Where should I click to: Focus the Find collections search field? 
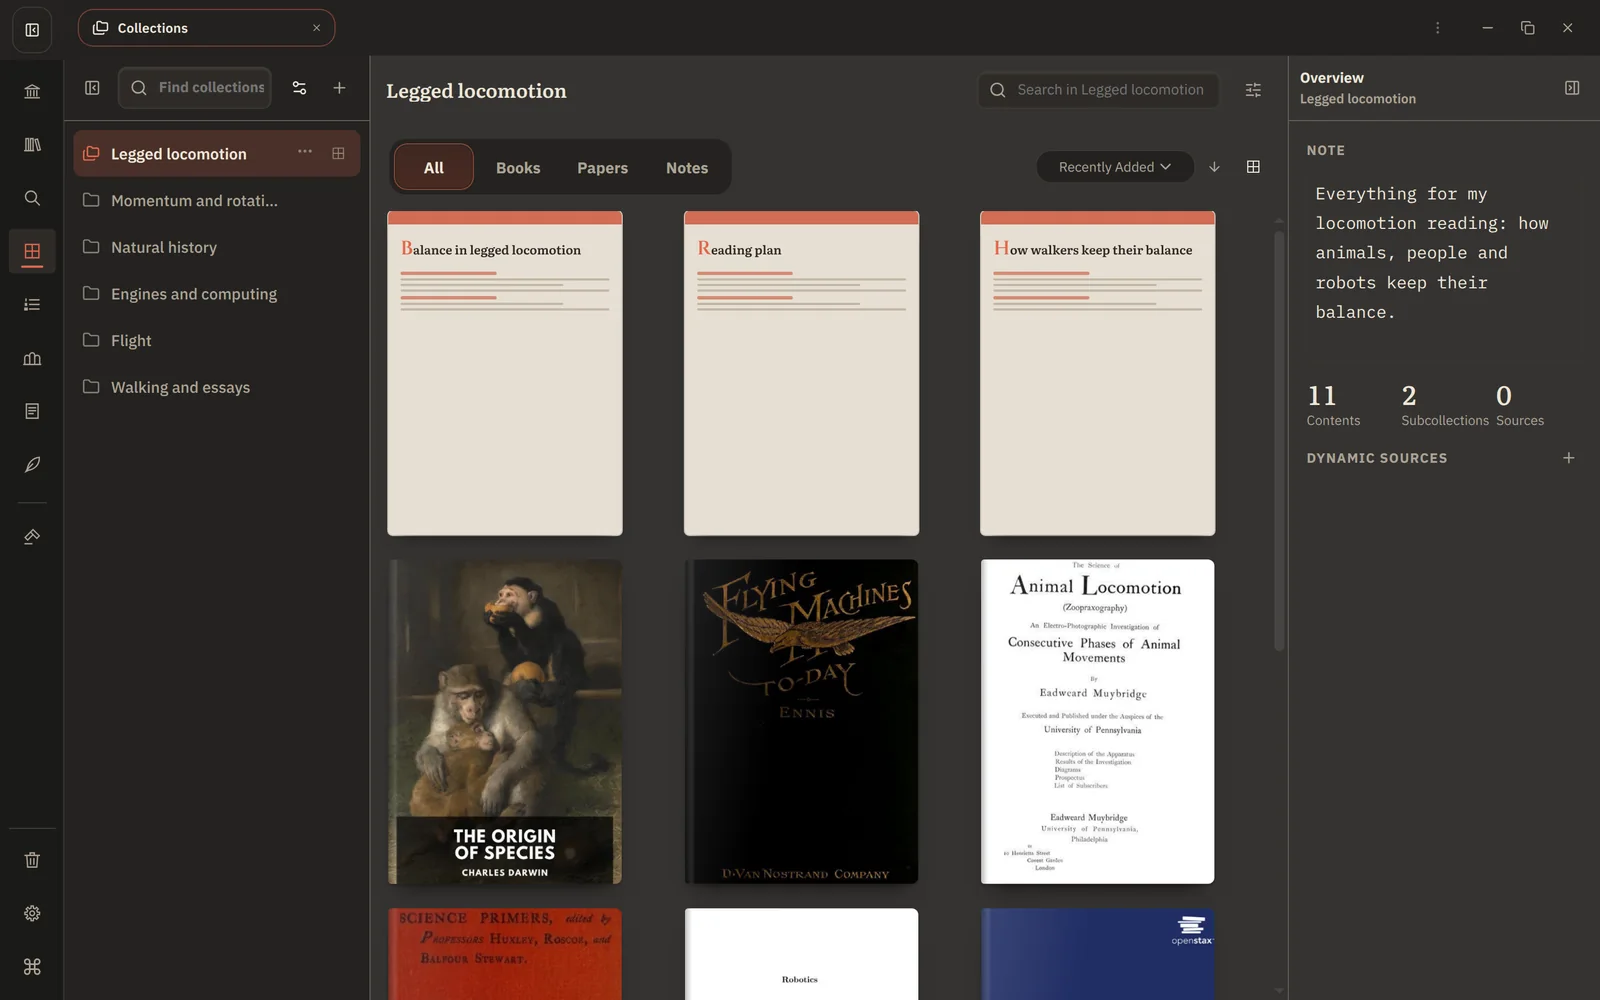click(x=195, y=88)
